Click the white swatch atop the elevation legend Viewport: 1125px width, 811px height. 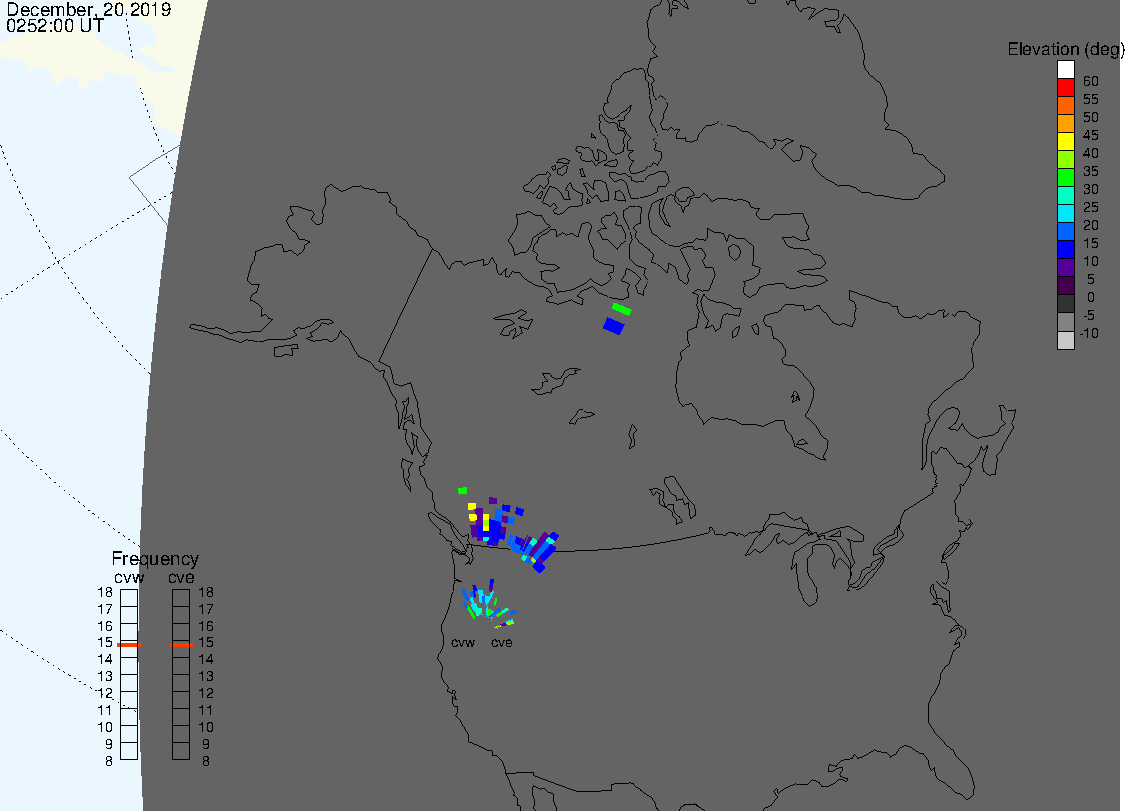tap(1065, 70)
